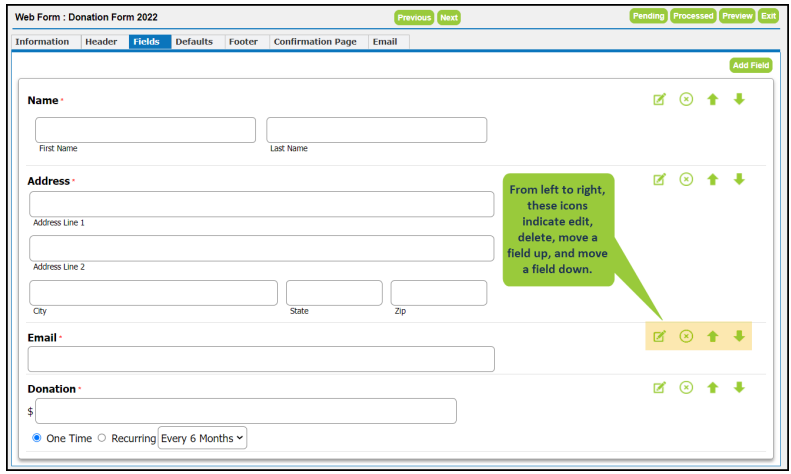Click the 'Name' field heading
The height and width of the screenshot is (474, 791).
click(x=43, y=100)
